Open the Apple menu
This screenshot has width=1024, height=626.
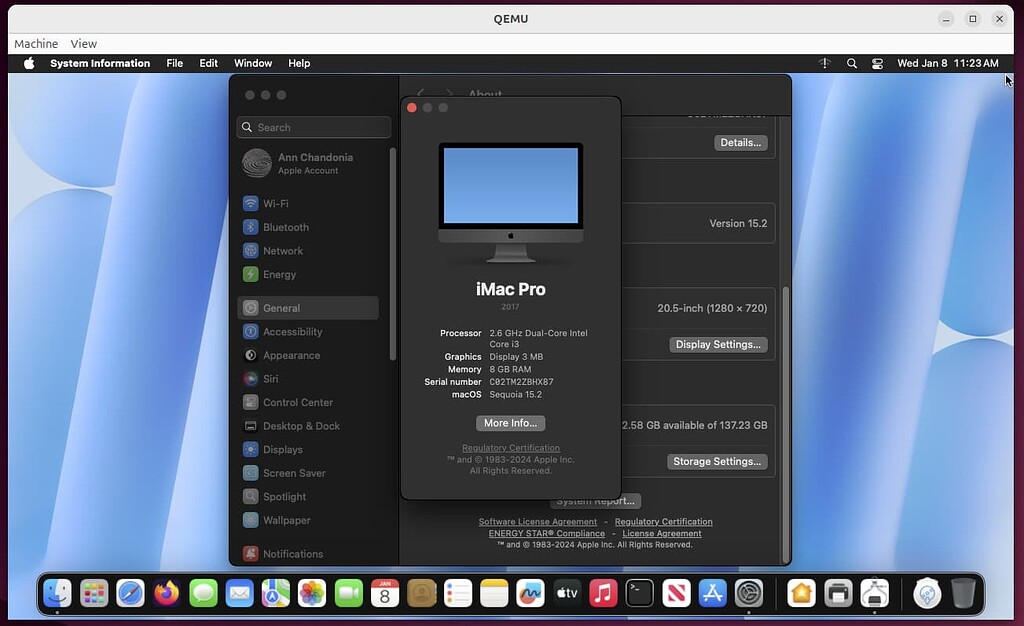click(x=29, y=63)
